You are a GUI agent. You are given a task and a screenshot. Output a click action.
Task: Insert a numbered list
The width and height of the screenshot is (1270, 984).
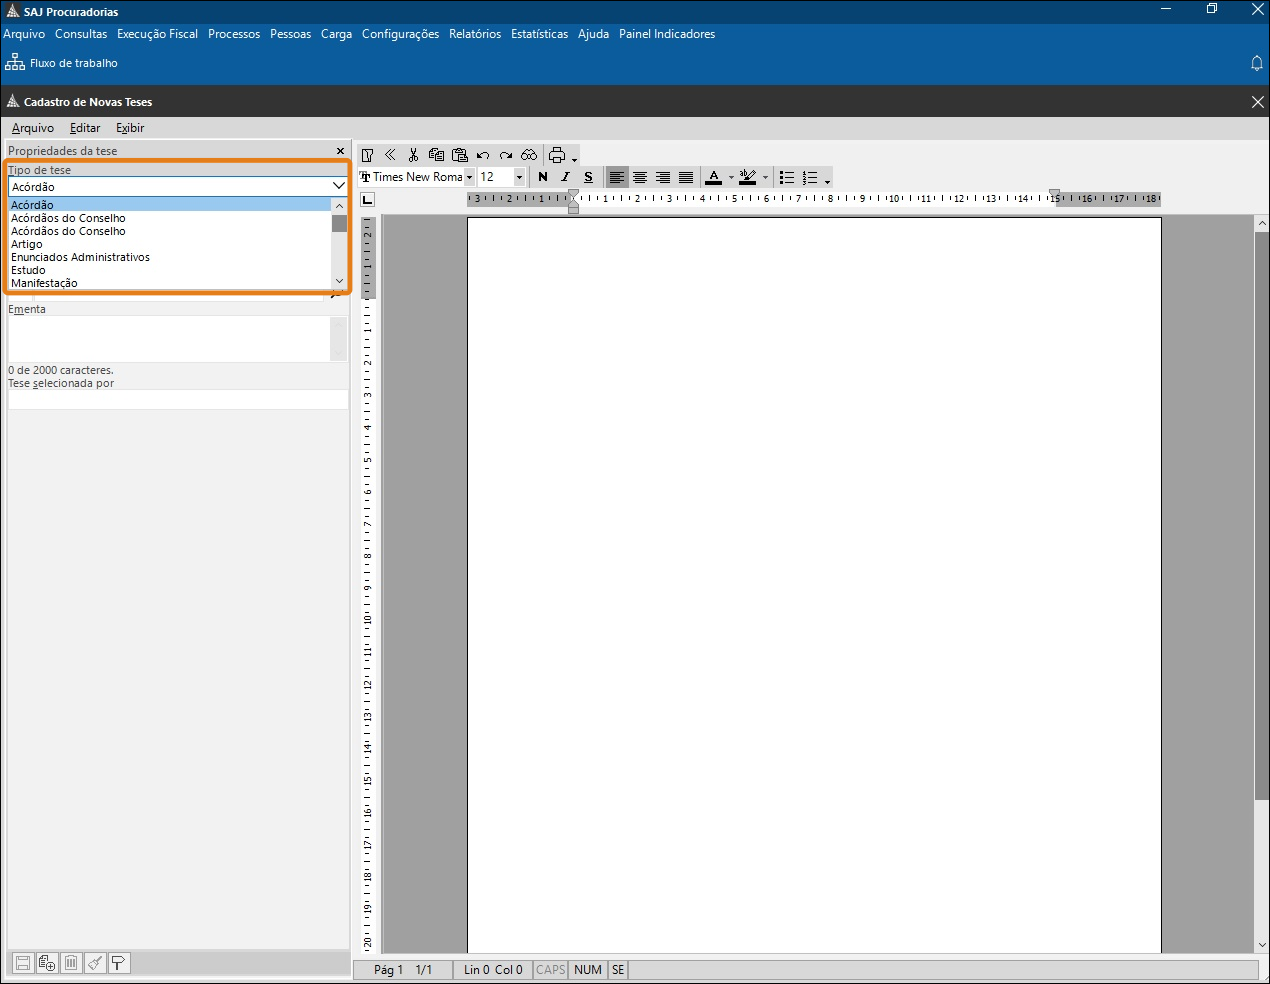click(810, 177)
